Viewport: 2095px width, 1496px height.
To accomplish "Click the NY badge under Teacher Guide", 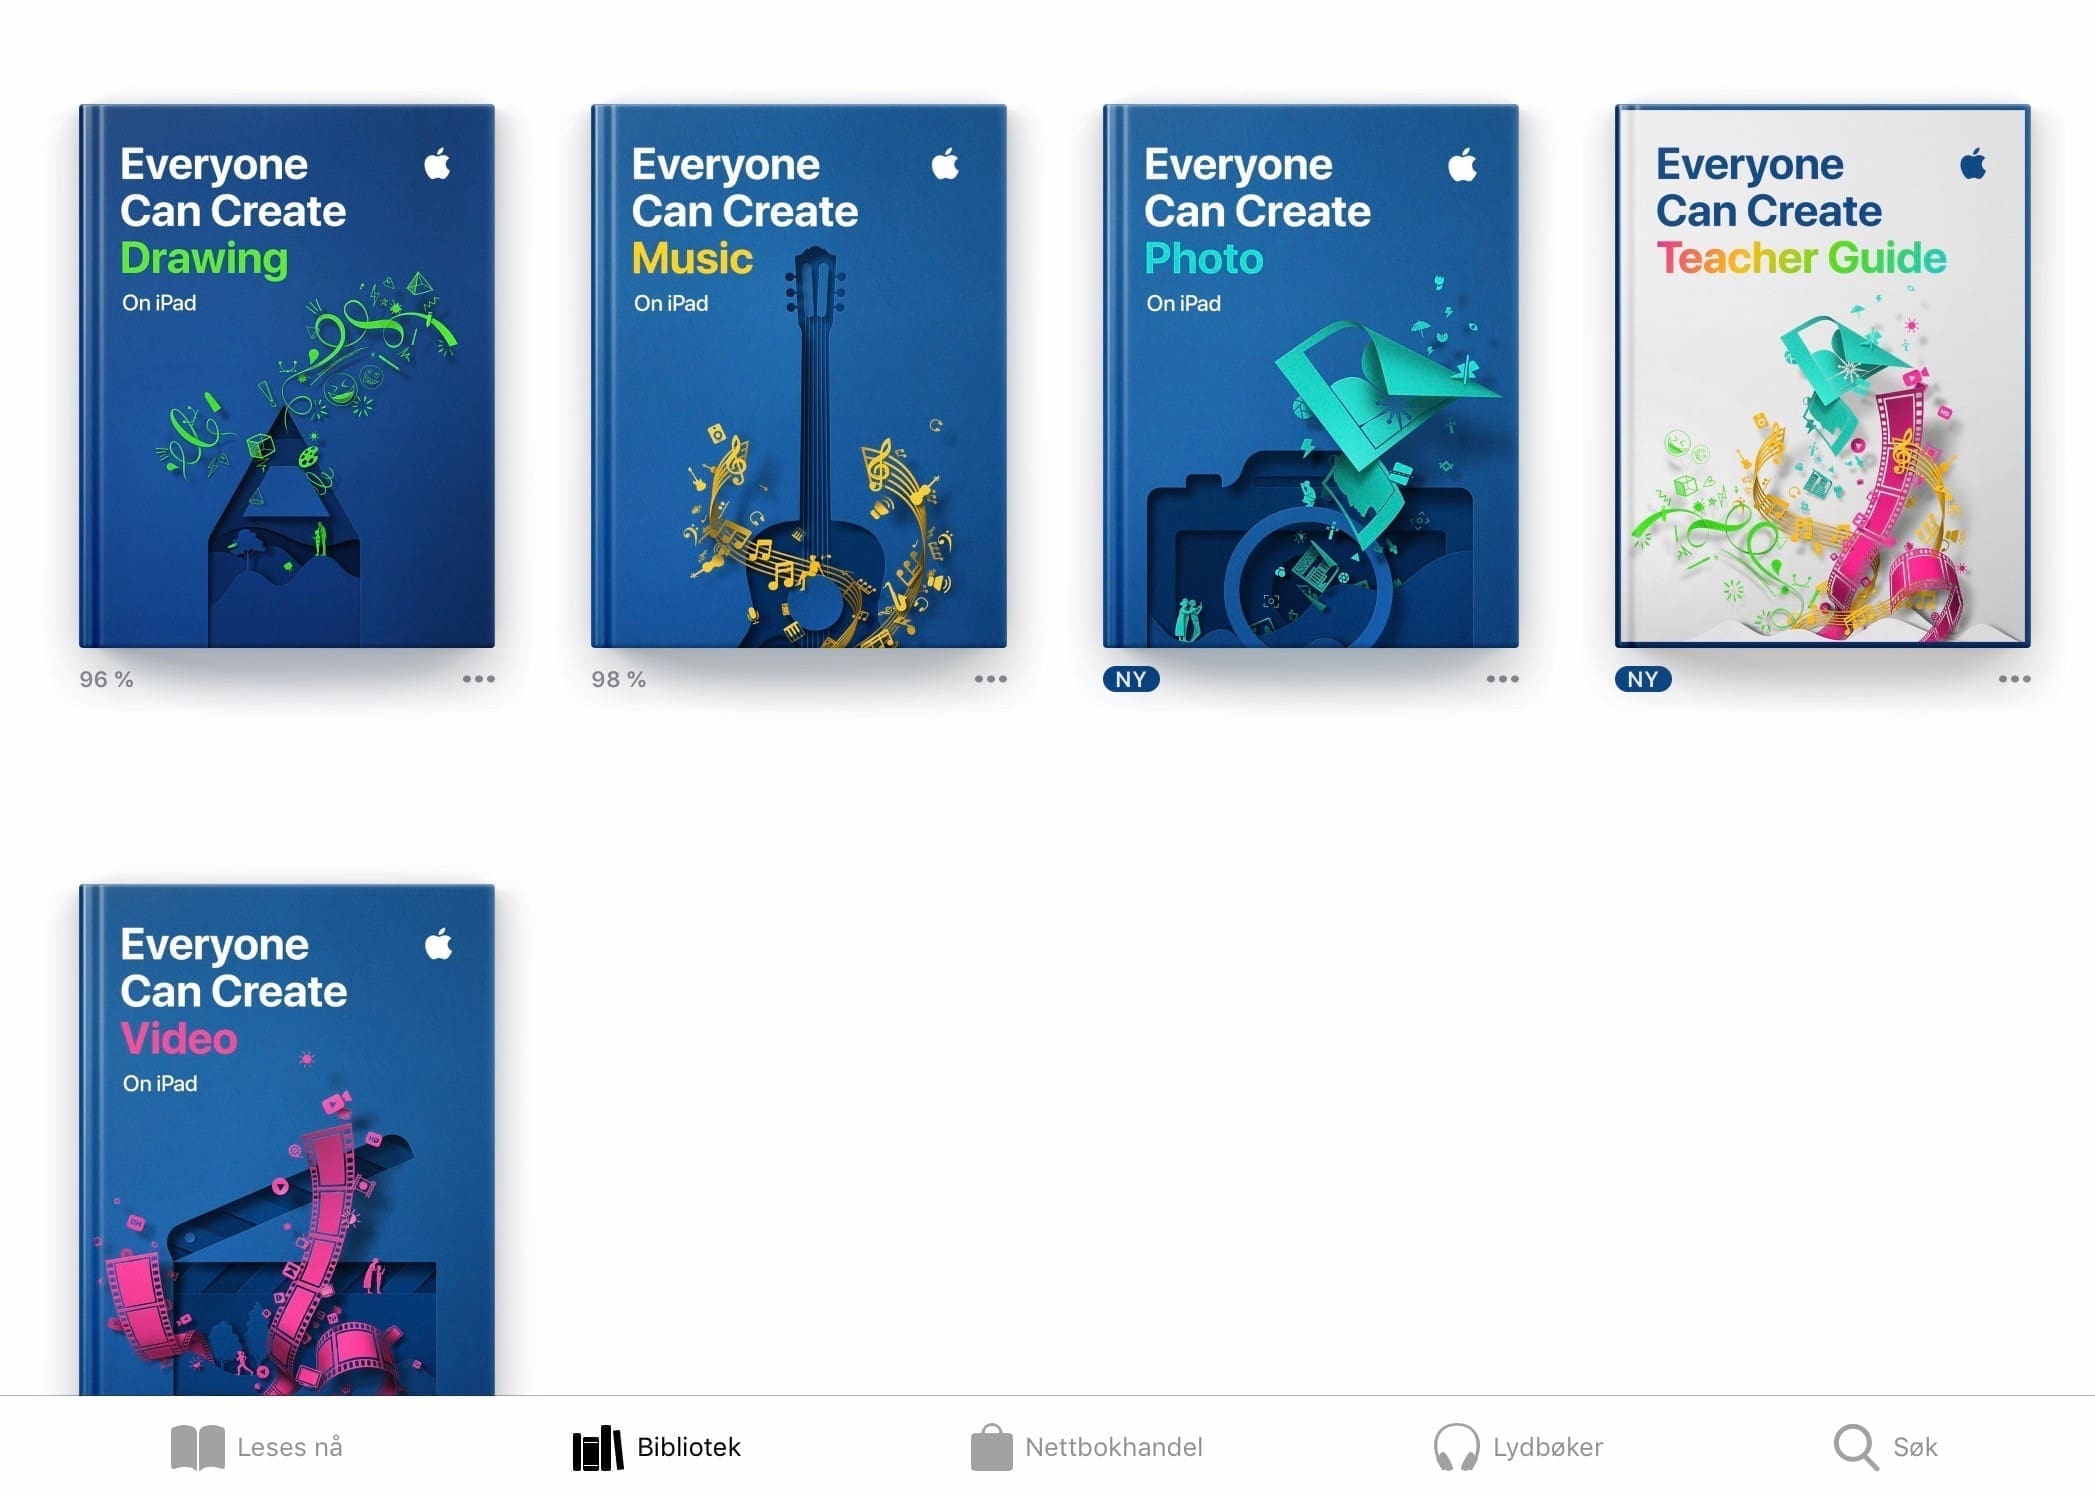I will tap(1643, 679).
